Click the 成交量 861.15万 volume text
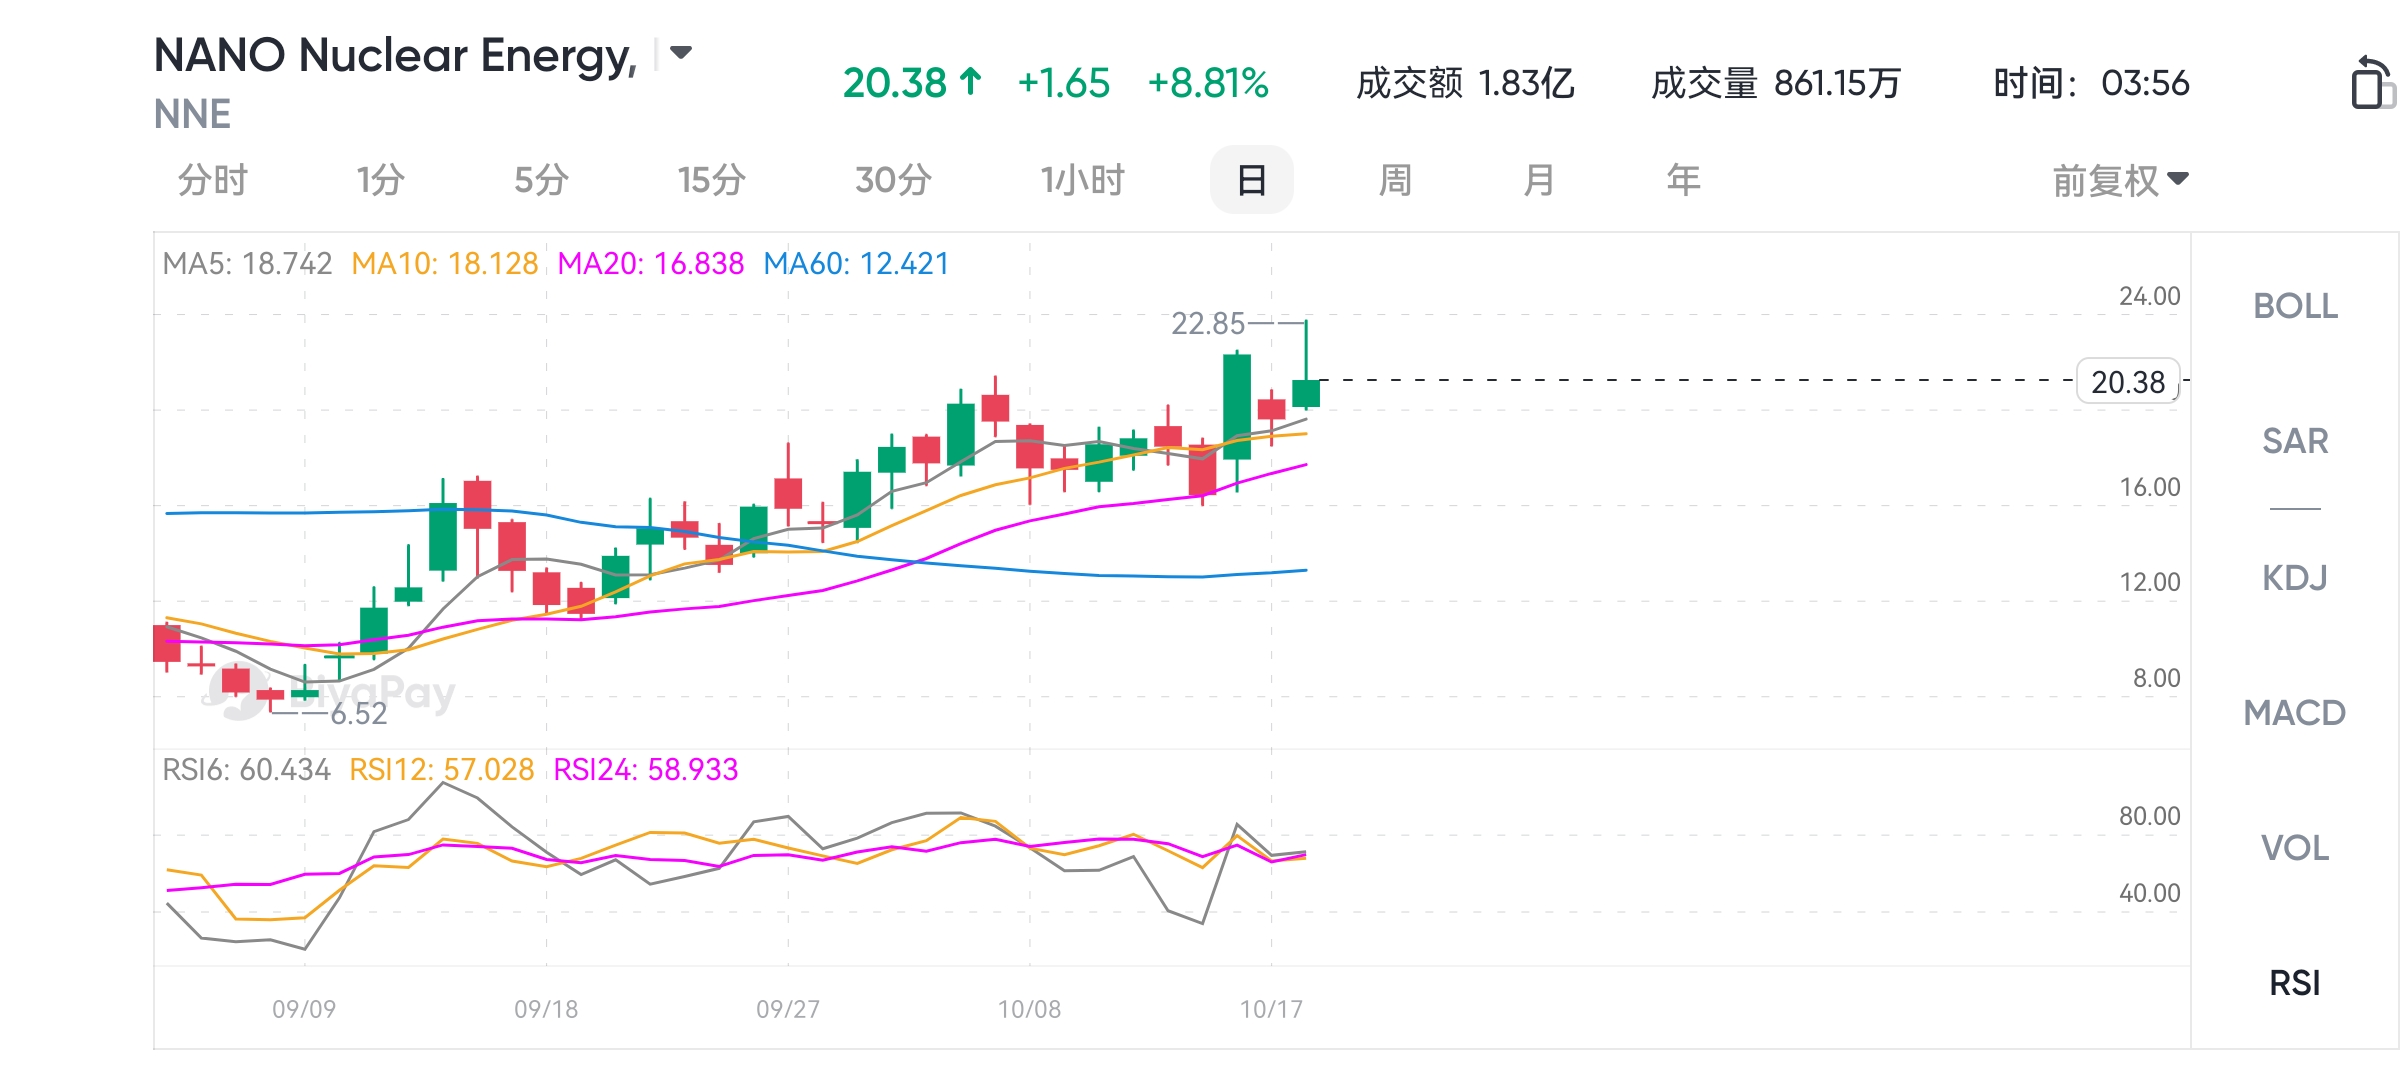The image size is (2400, 1080). click(1776, 83)
